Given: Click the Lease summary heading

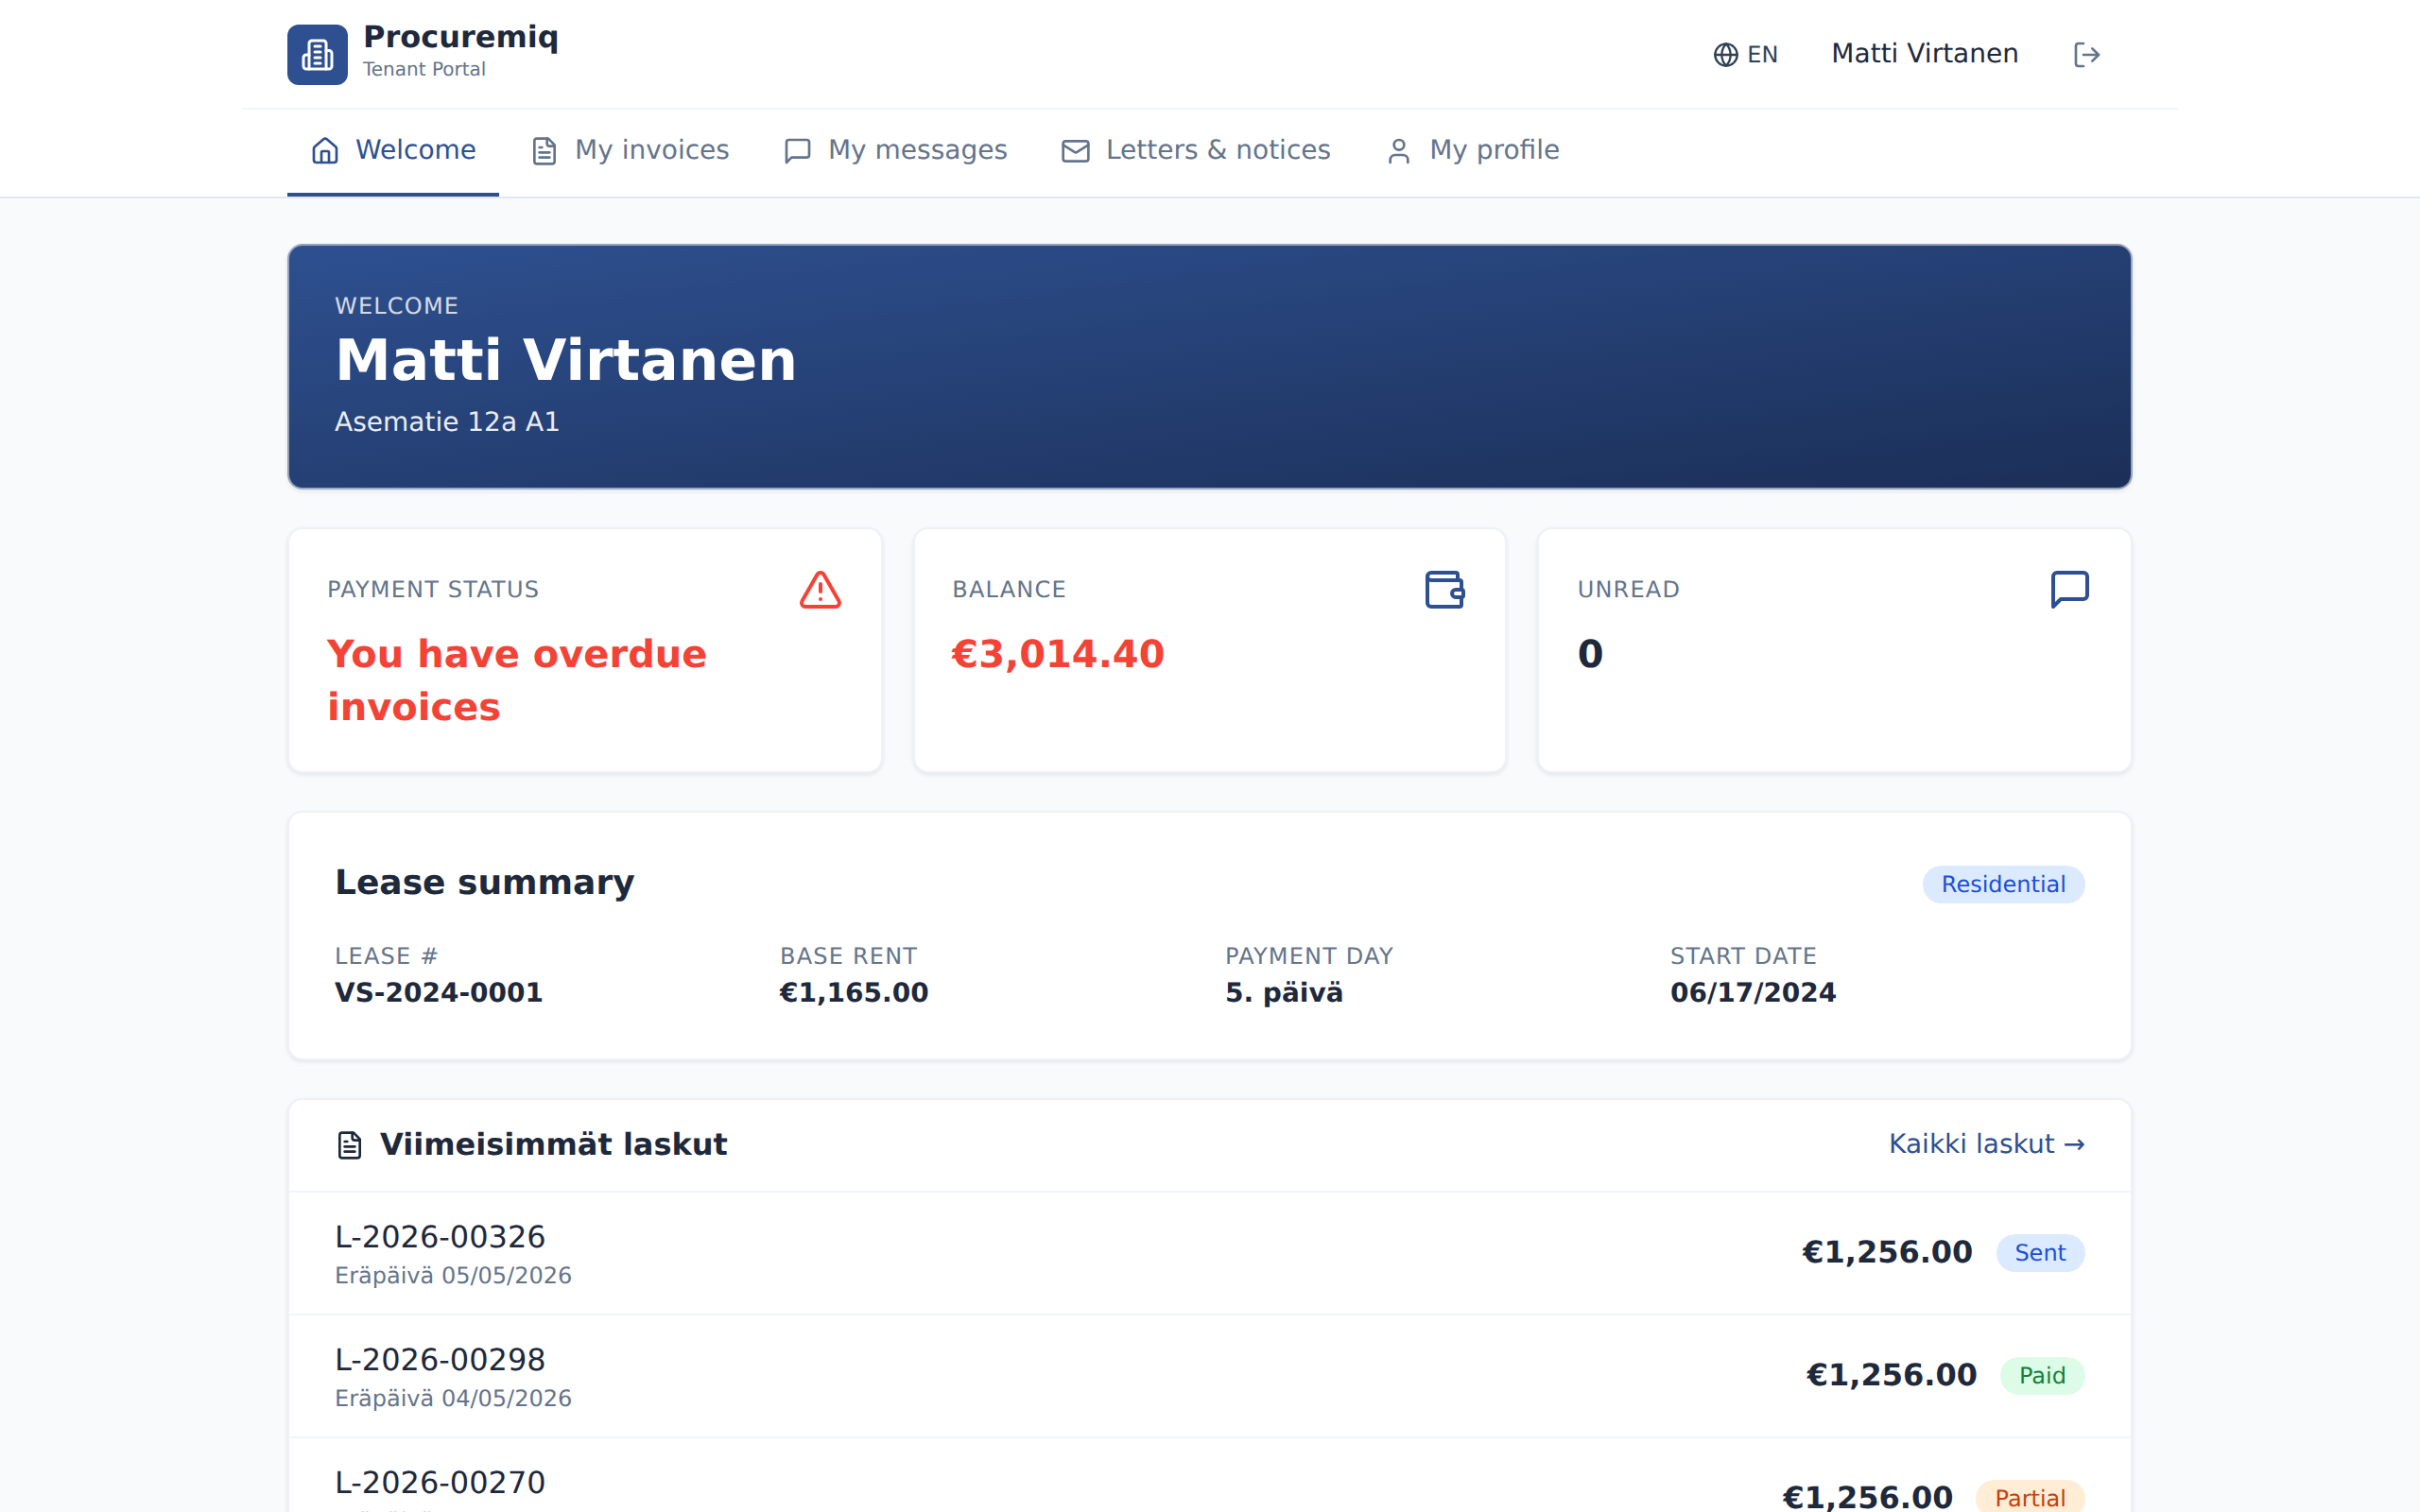Looking at the screenshot, I should (484, 882).
